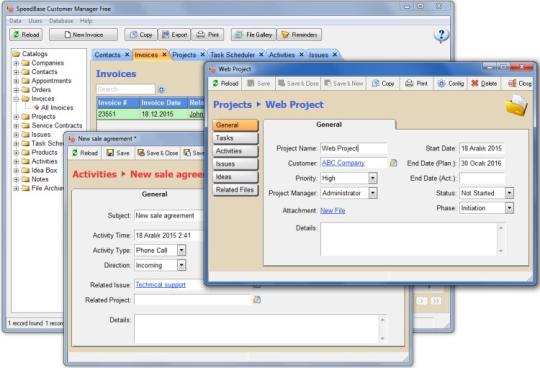Click Reload in the Web Project window
This screenshot has height=368, width=540.
tap(226, 83)
